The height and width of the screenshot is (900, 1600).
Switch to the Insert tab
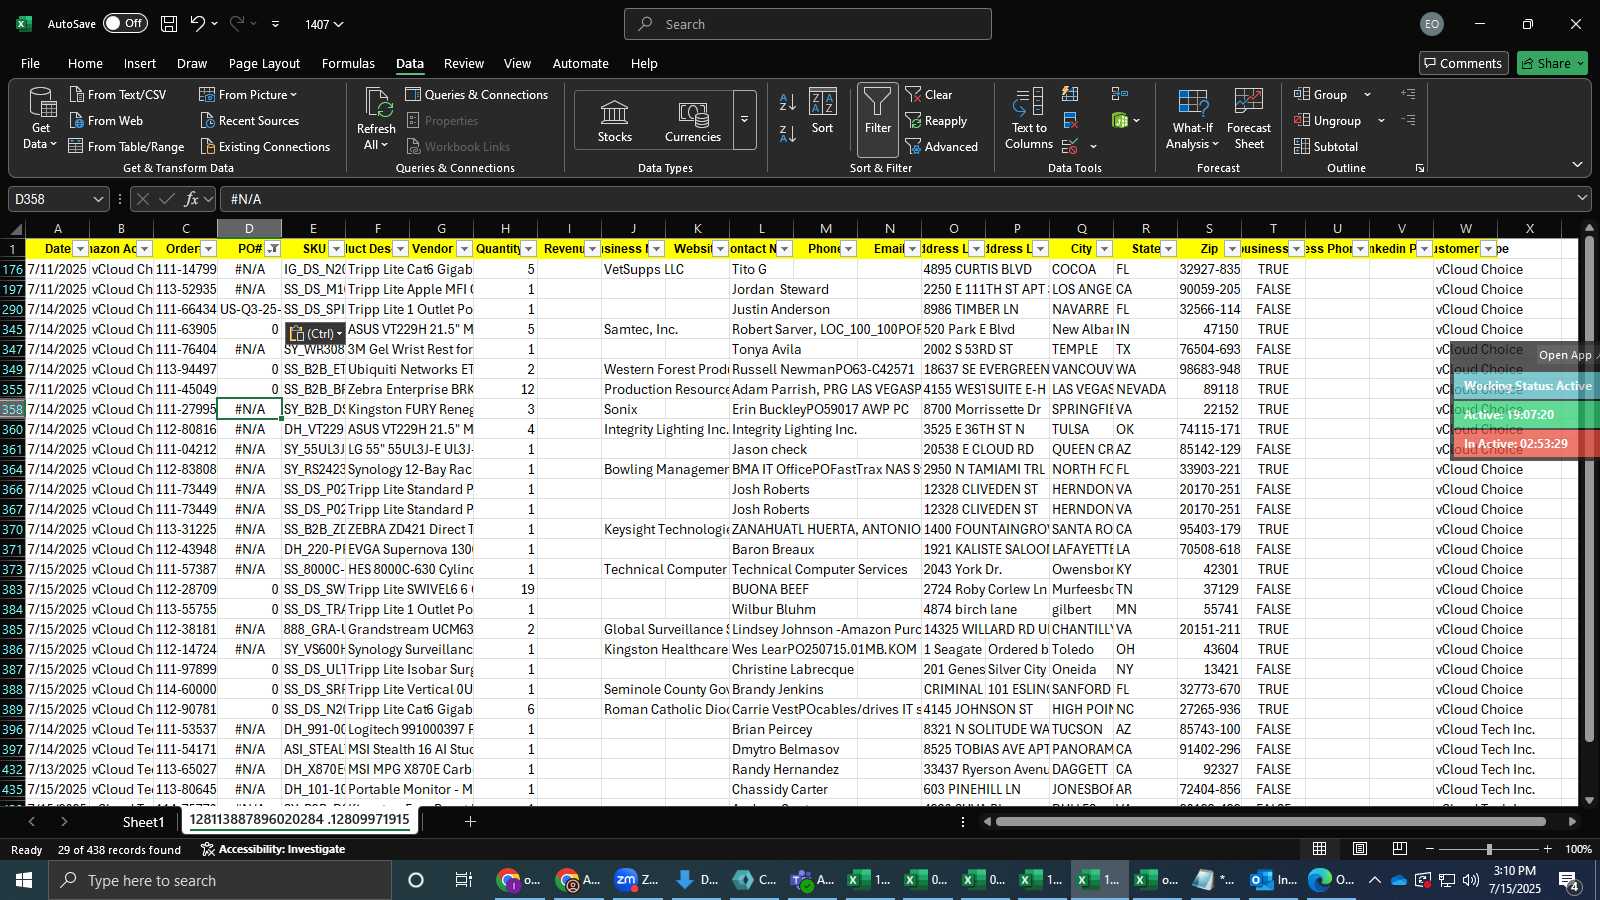[x=140, y=63]
